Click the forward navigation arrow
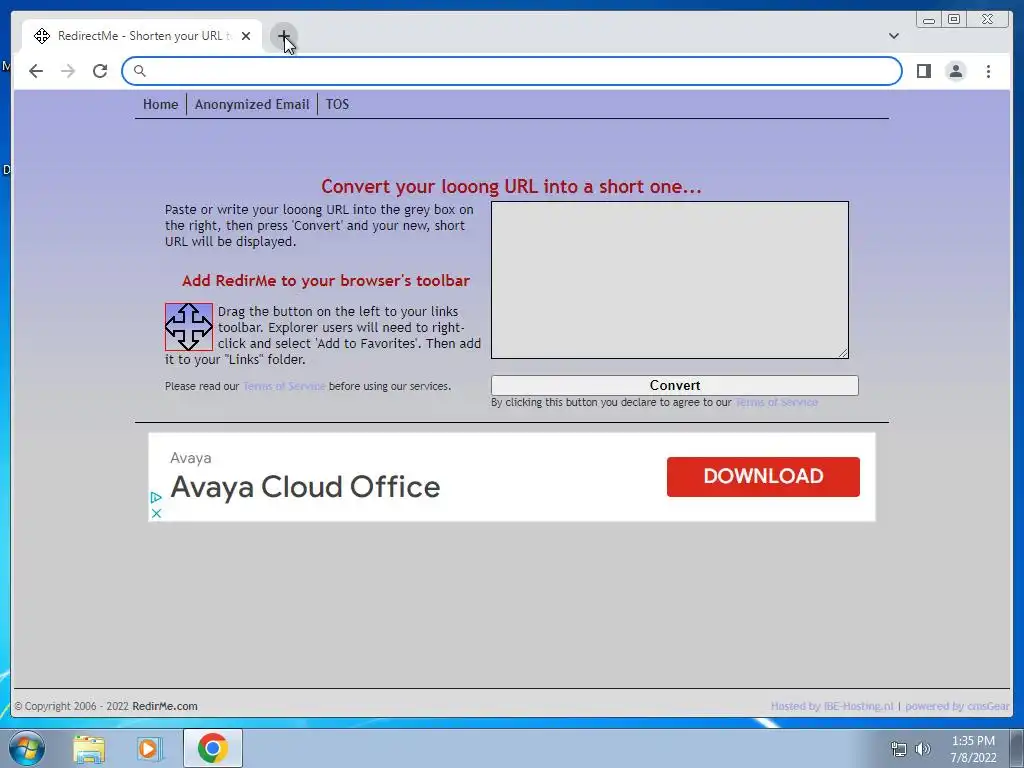1024x768 pixels. point(68,71)
